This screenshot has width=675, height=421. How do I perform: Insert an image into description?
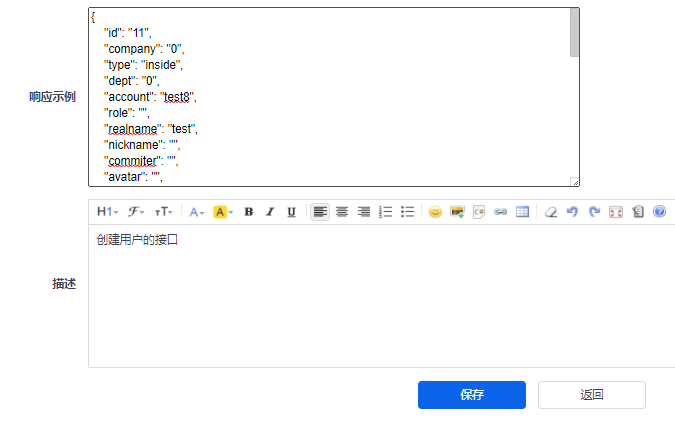click(x=457, y=212)
